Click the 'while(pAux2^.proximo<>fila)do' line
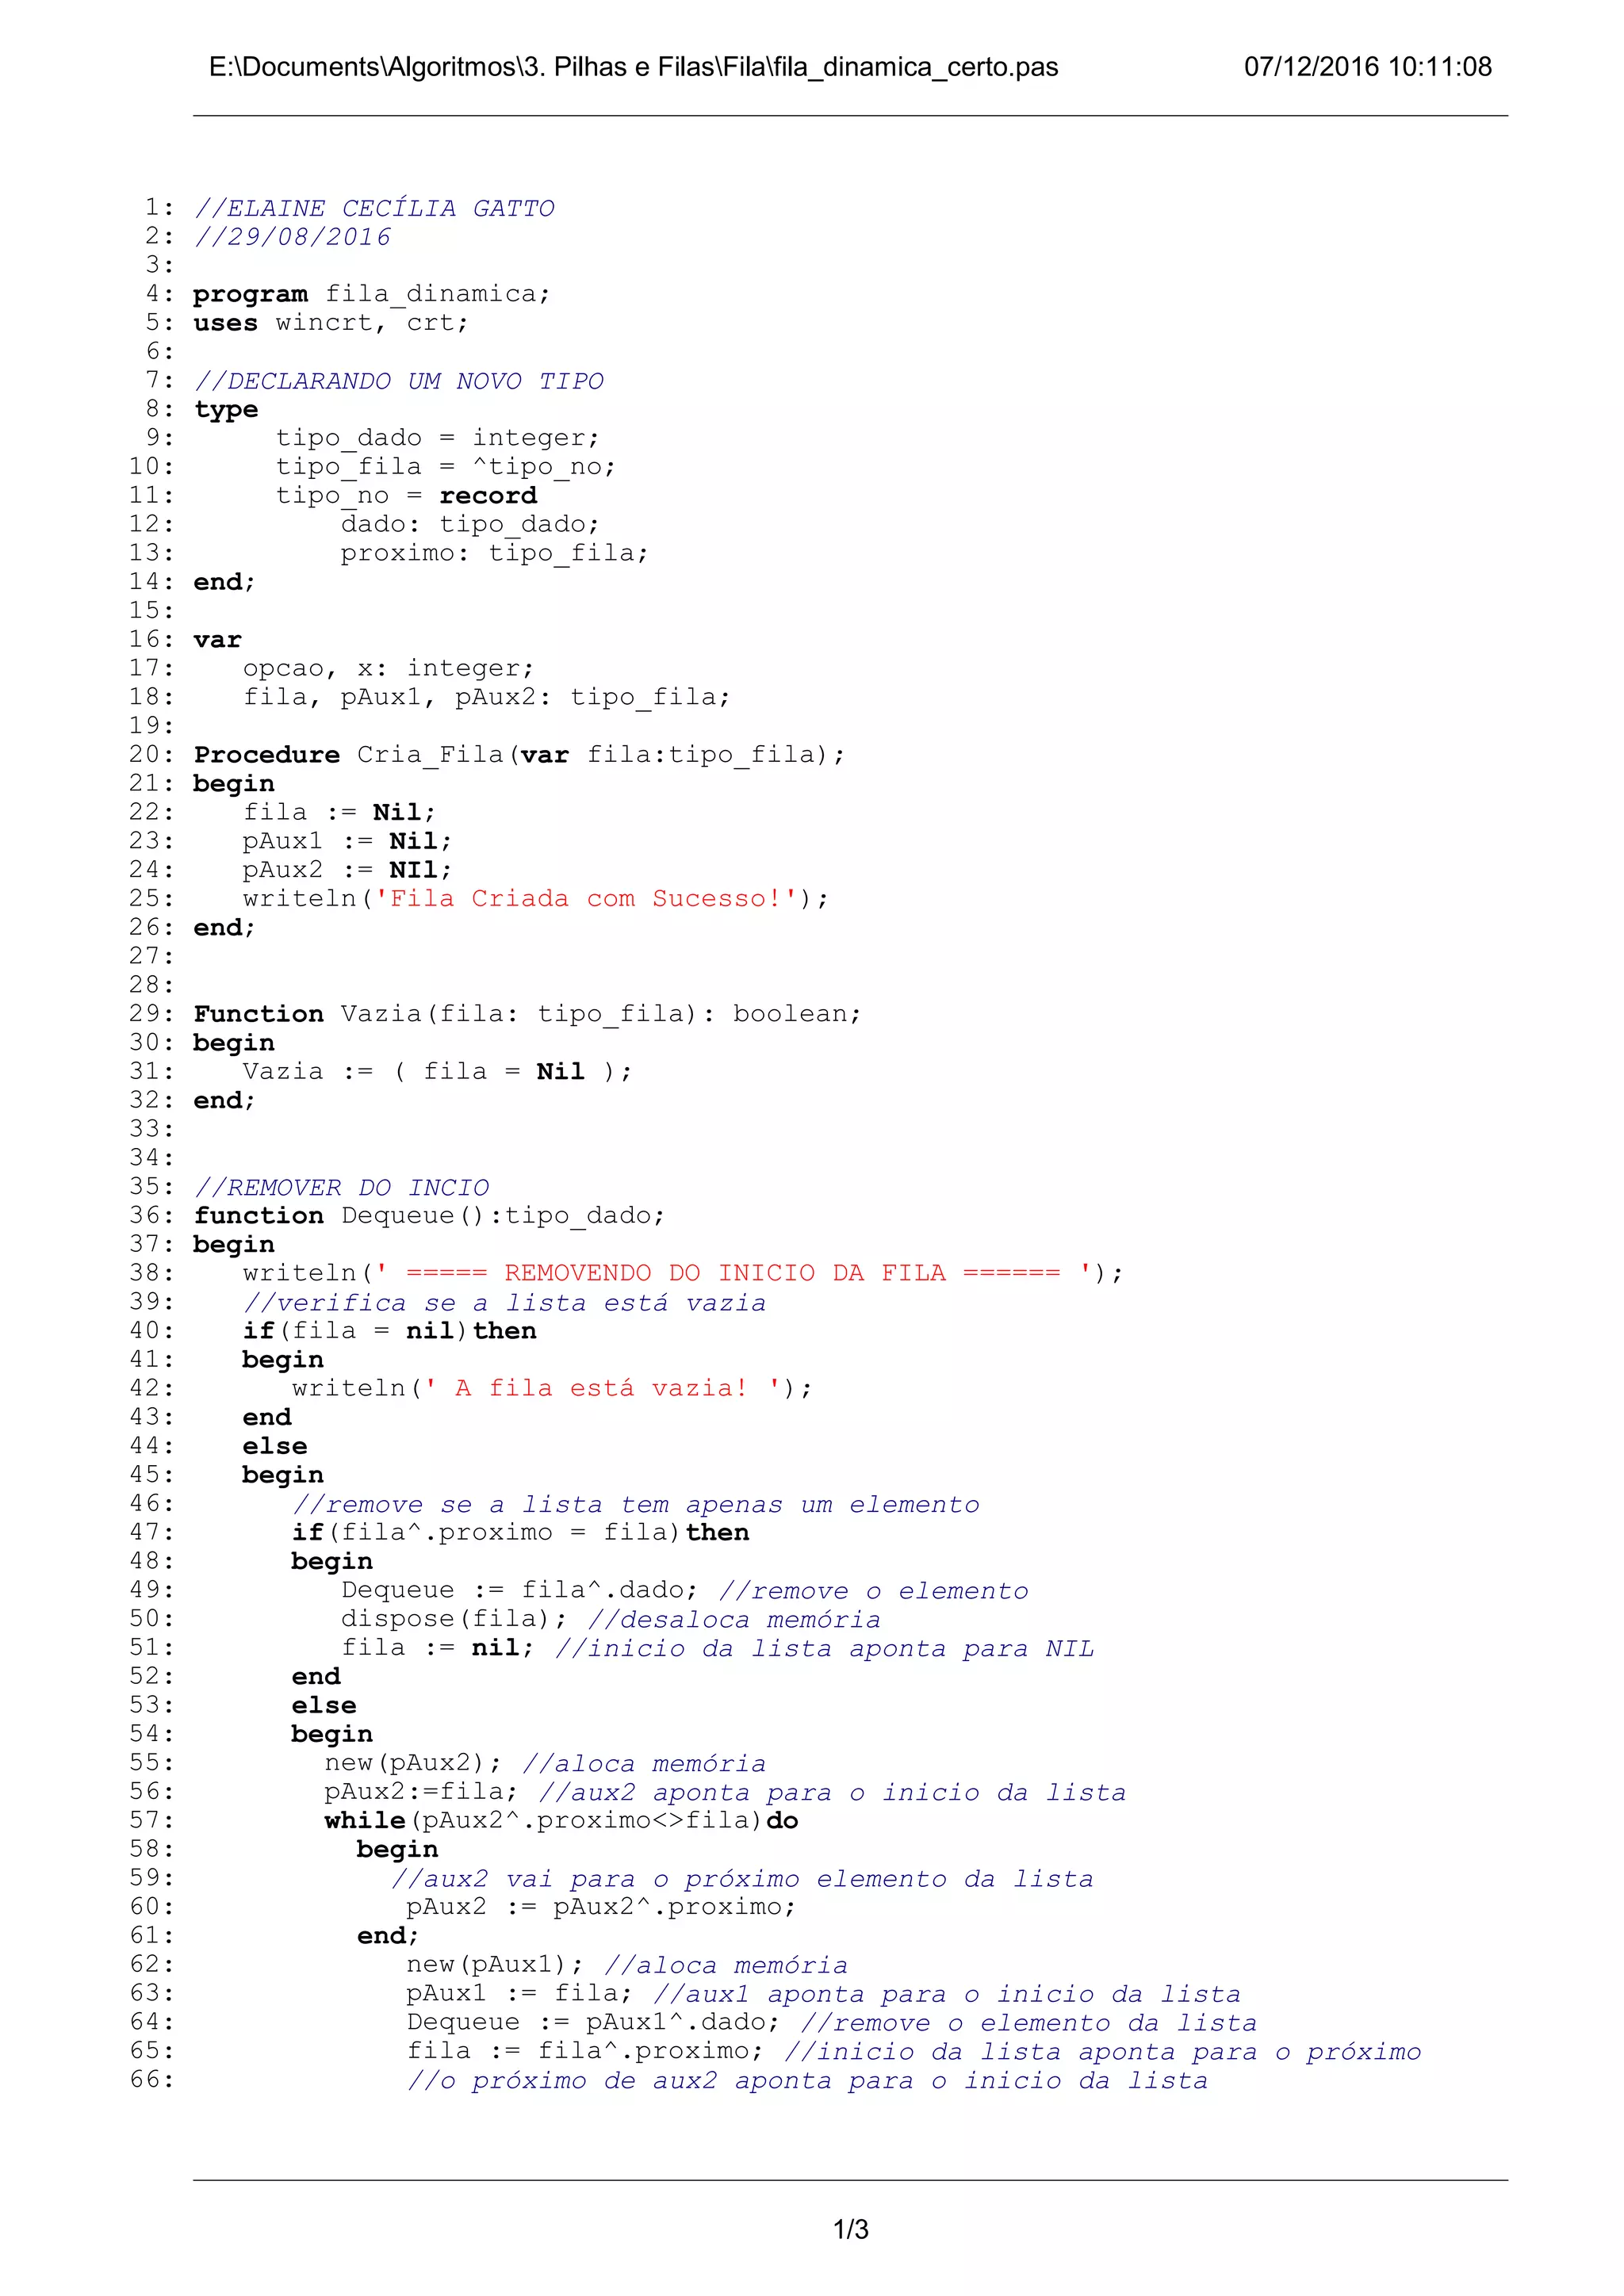Image resolution: width=1624 pixels, height=2296 pixels. tap(561, 1821)
